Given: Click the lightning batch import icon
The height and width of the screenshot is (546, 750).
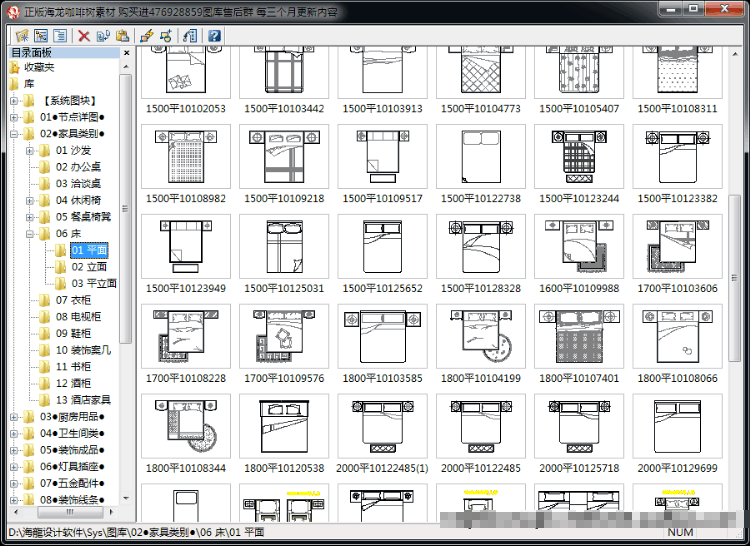Looking at the screenshot, I should 147,36.
